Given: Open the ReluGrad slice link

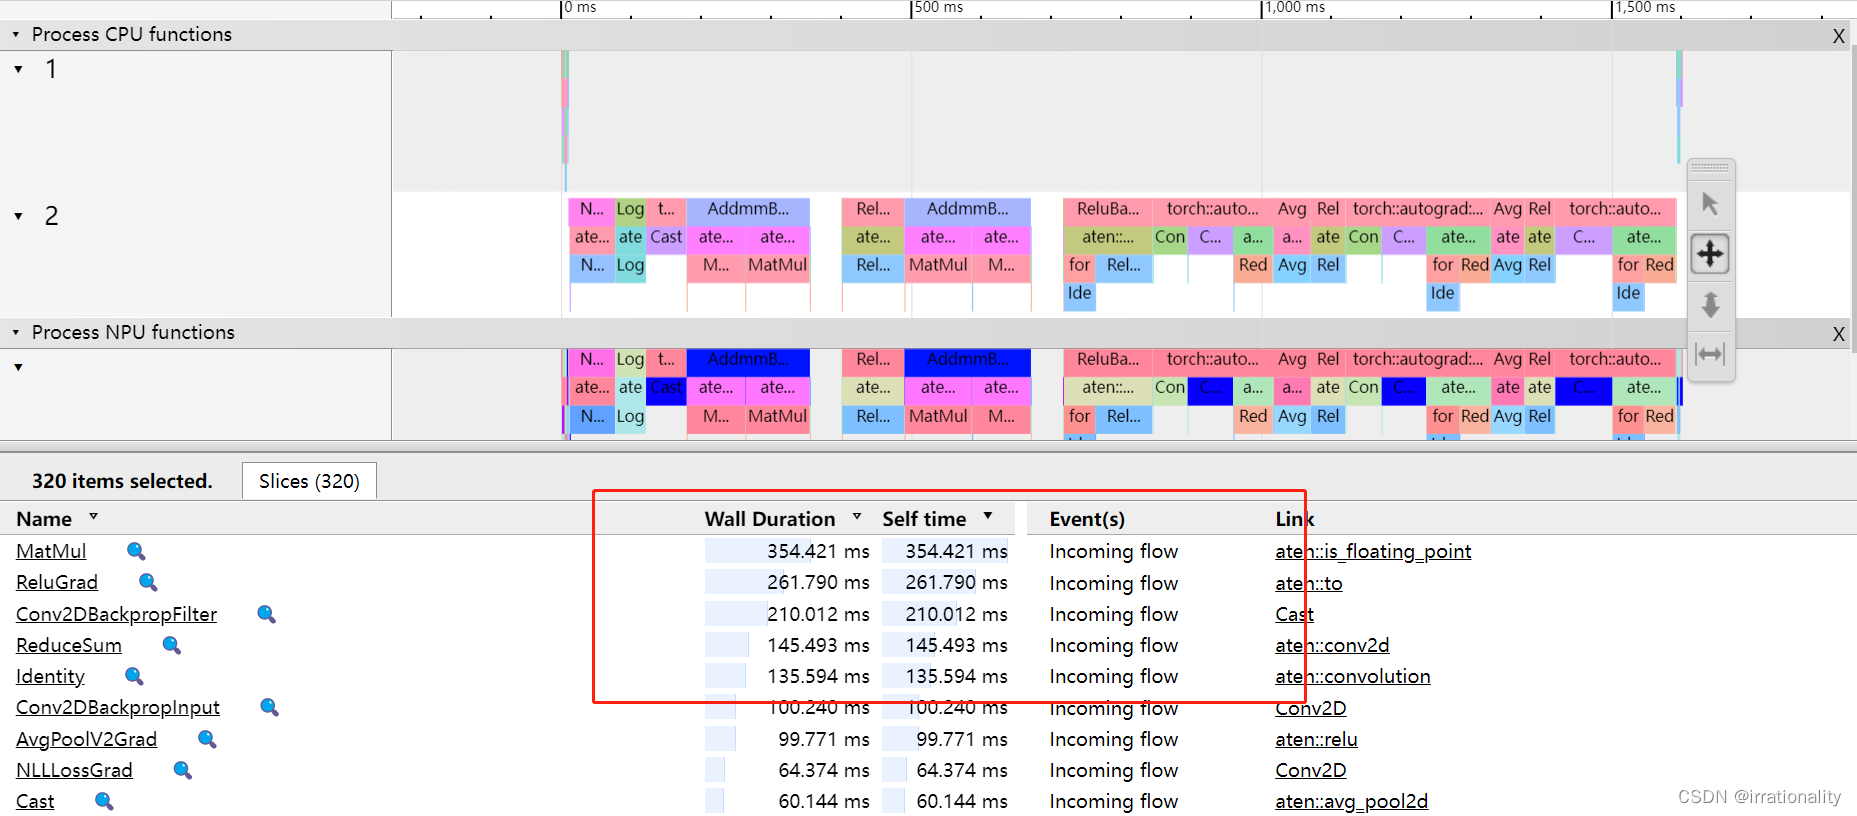Looking at the screenshot, I should (57, 582).
